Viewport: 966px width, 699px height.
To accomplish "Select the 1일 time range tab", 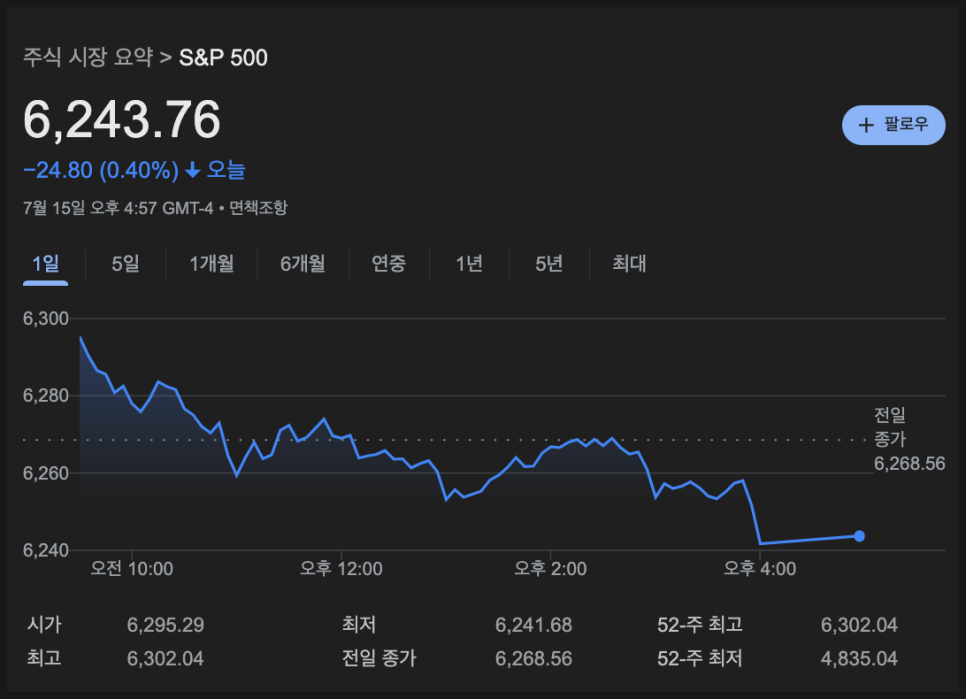I will coord(46,264).
